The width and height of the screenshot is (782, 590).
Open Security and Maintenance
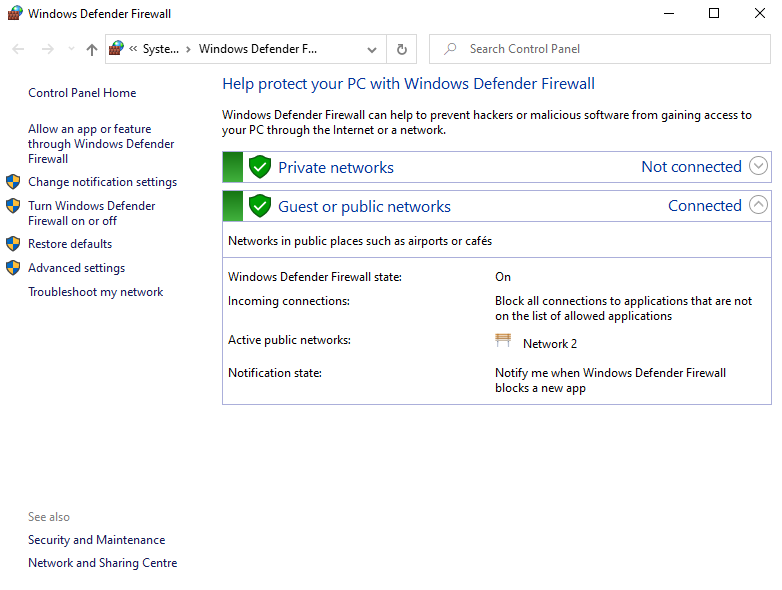(x=96, y=540)
